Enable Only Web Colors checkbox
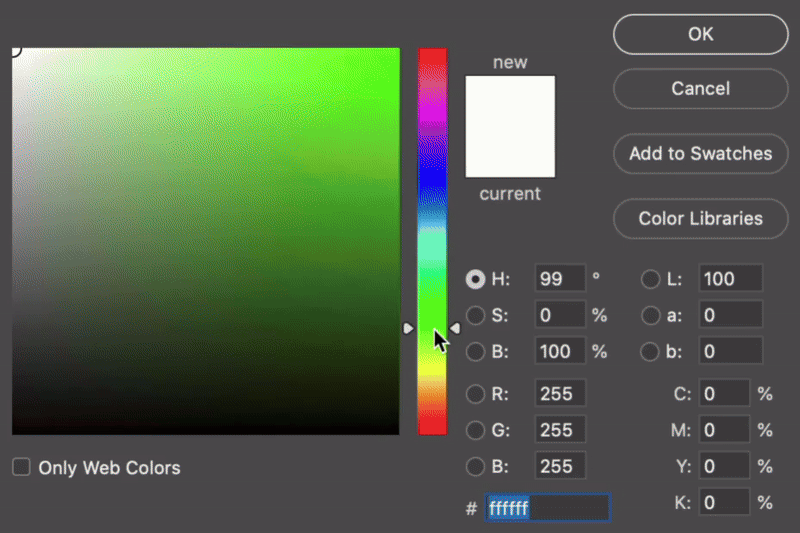 (x=21, y=467)
